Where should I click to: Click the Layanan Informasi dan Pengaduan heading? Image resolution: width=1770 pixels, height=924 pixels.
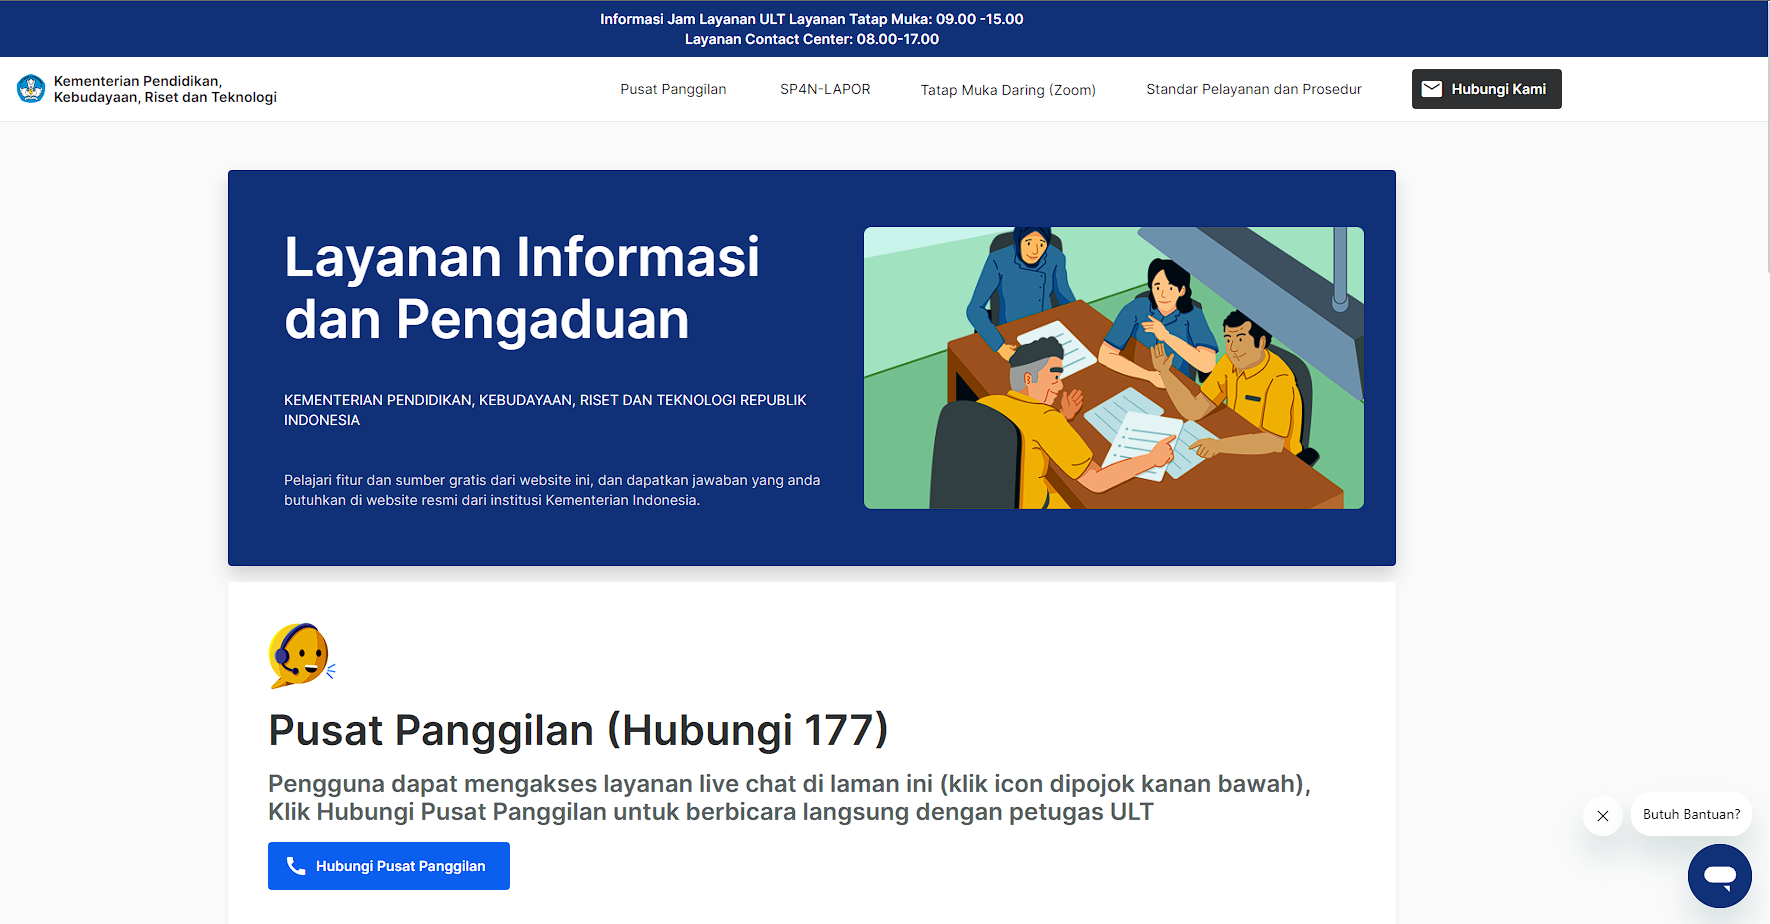[x=522, y=289]
